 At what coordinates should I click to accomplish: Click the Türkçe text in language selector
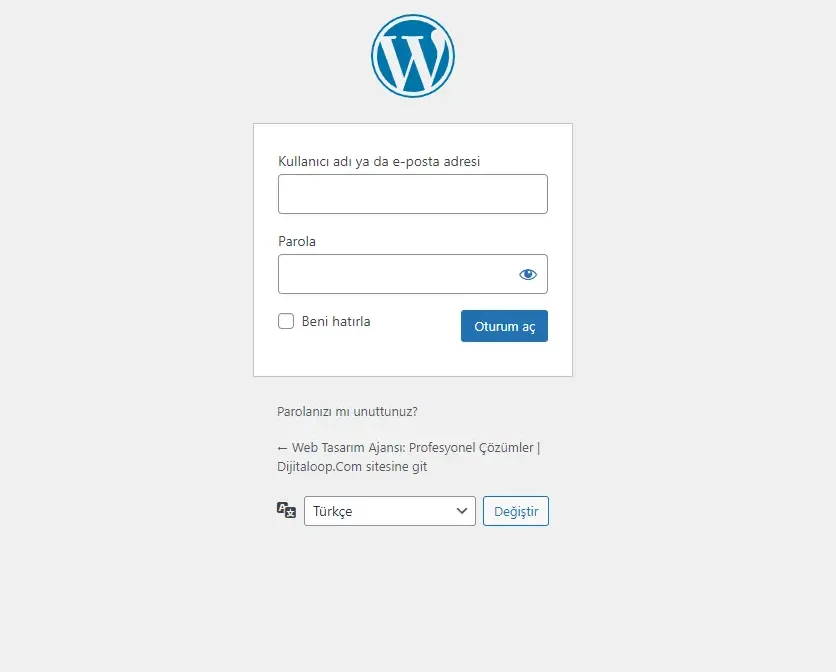333,511
